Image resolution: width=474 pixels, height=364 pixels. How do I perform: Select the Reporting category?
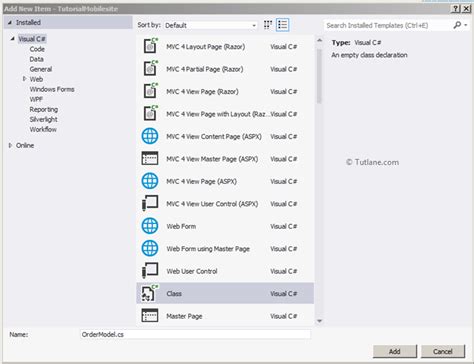click(43, 109)
